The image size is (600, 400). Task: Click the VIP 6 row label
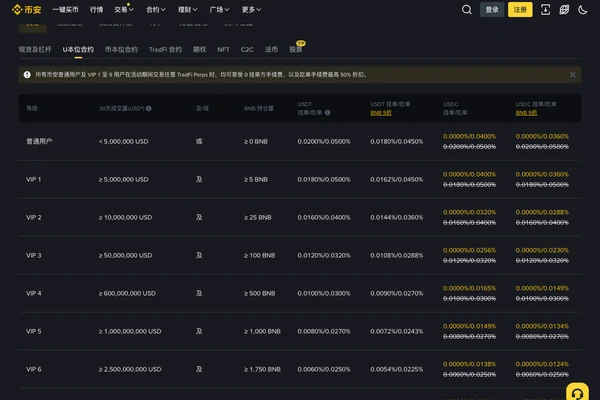tap(34, 369)
